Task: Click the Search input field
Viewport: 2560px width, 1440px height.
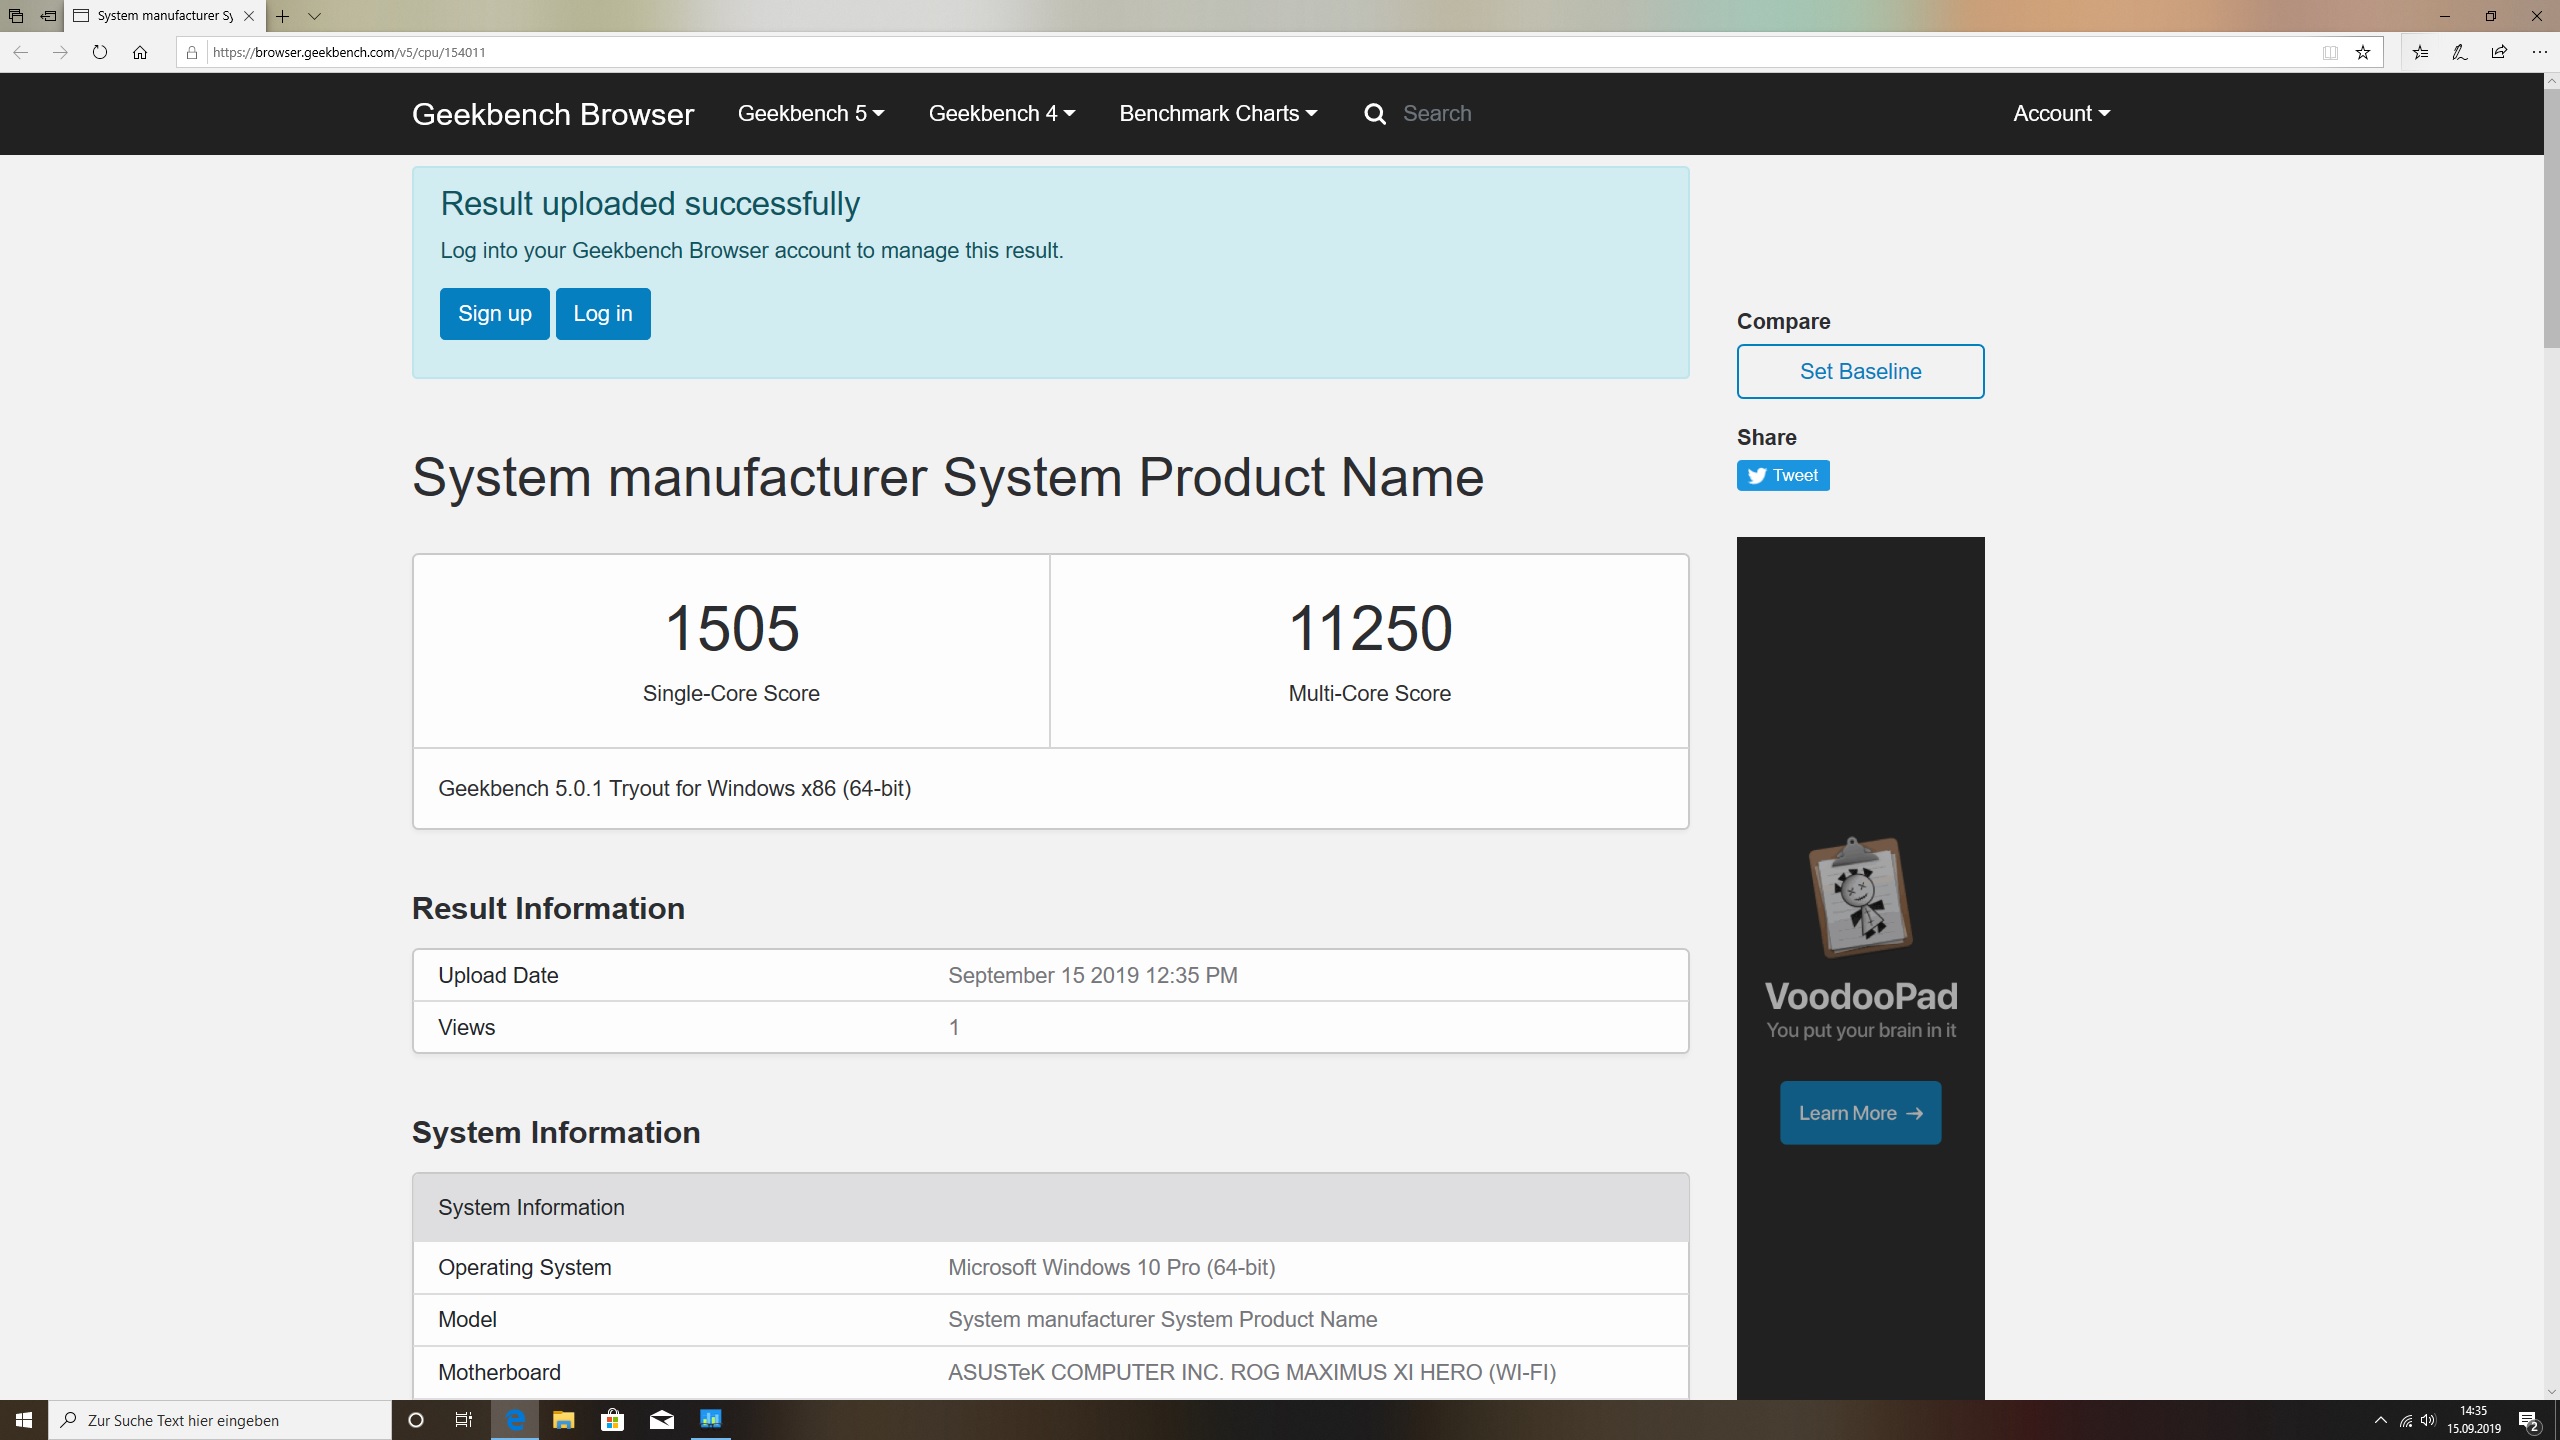Action: coord(1500,114)
